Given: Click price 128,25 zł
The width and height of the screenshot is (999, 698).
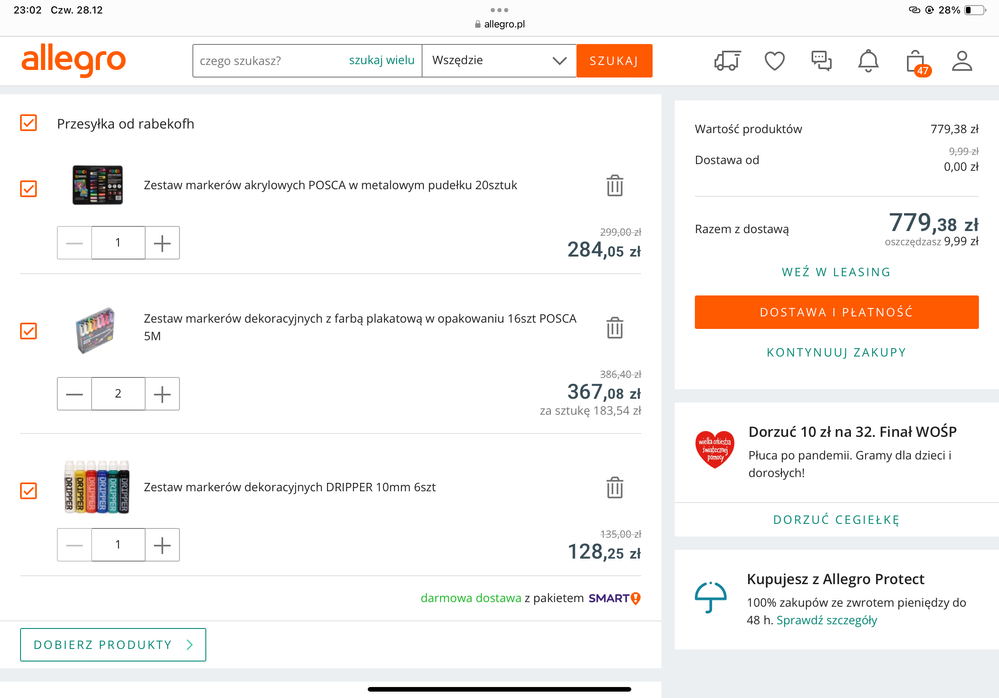Looking at the screenshot, I should (604, 552).
